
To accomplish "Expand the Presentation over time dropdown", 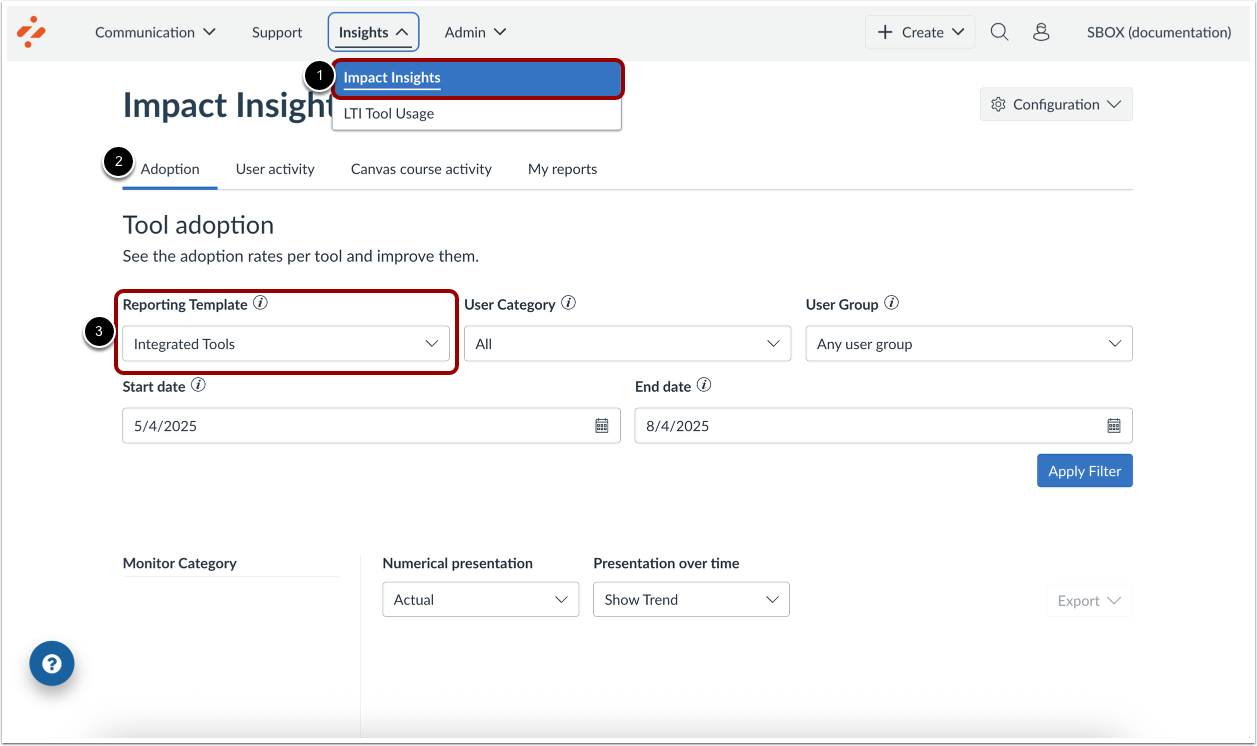I will pos(690,599).
